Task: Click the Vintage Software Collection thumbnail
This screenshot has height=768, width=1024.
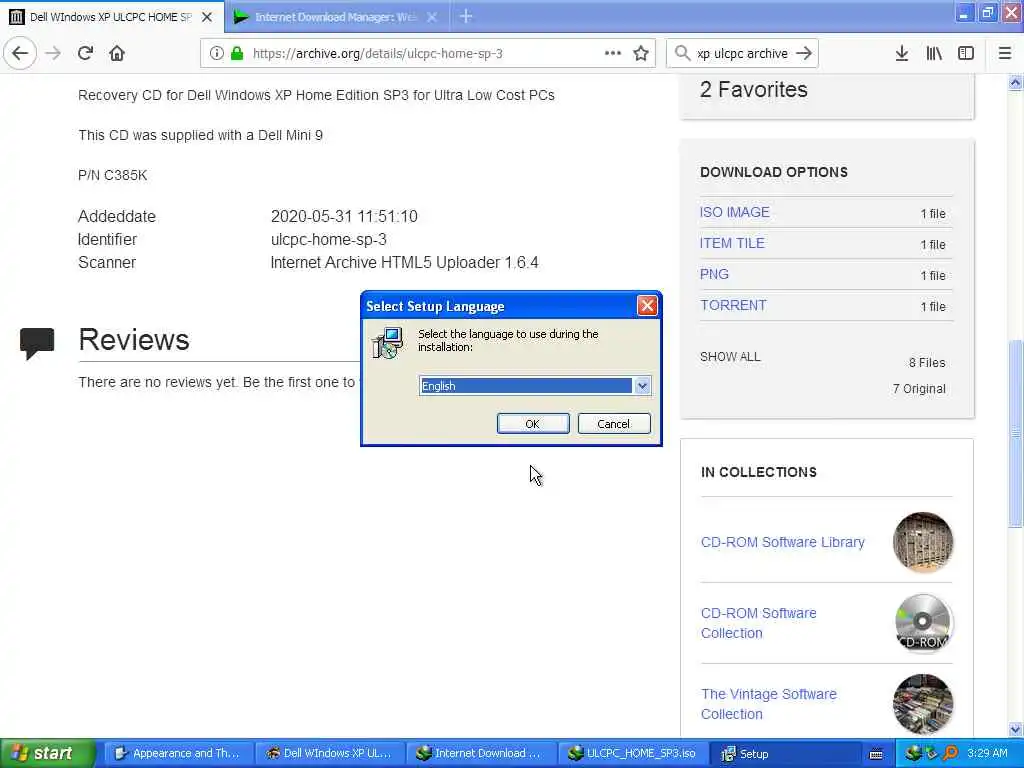Action: coord(923,704)
